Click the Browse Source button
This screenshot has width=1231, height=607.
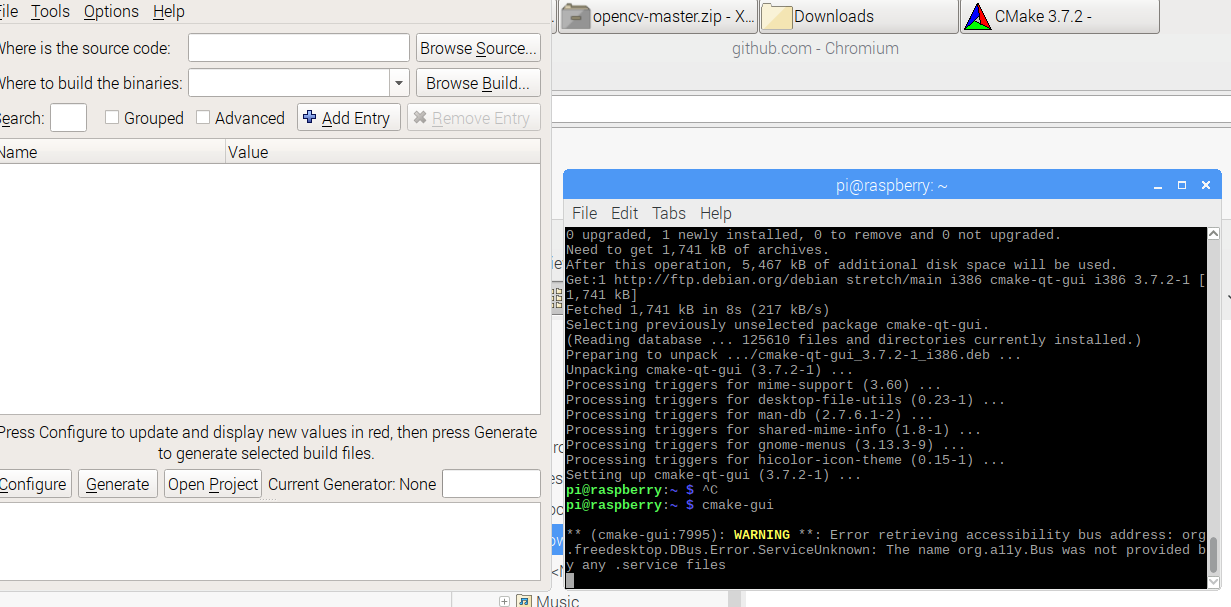tap(478, 48)
